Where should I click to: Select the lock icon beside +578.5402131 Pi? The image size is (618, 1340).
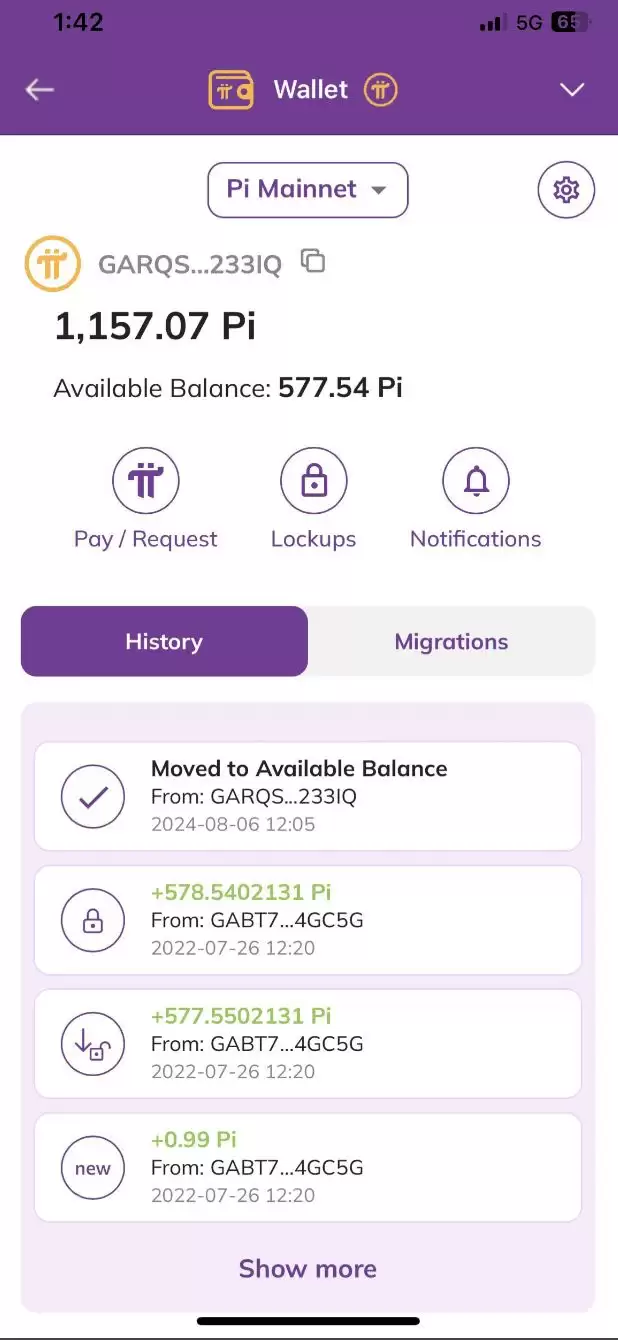[x=92, y=919]
